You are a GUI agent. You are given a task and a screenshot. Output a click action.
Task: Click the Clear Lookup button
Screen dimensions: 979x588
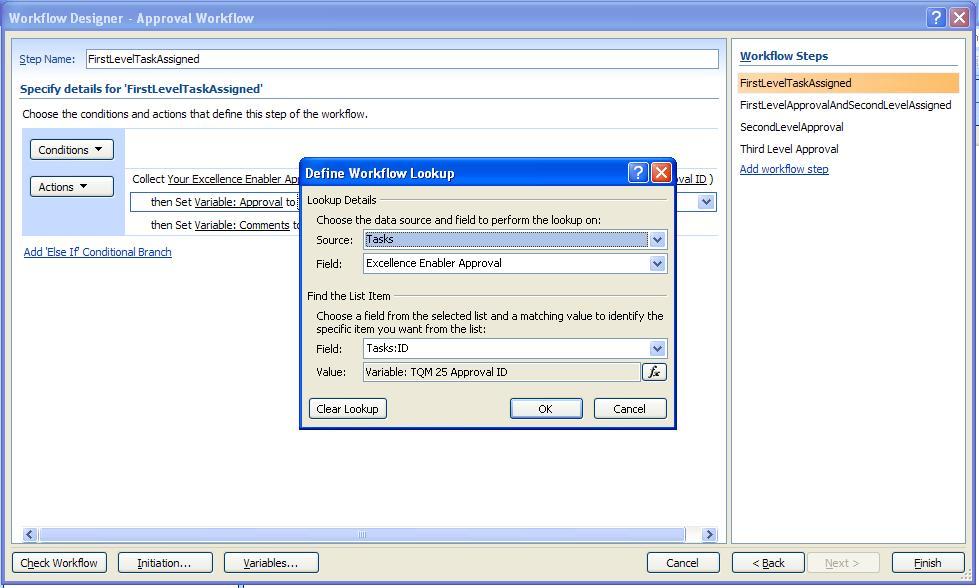(348, 409)
